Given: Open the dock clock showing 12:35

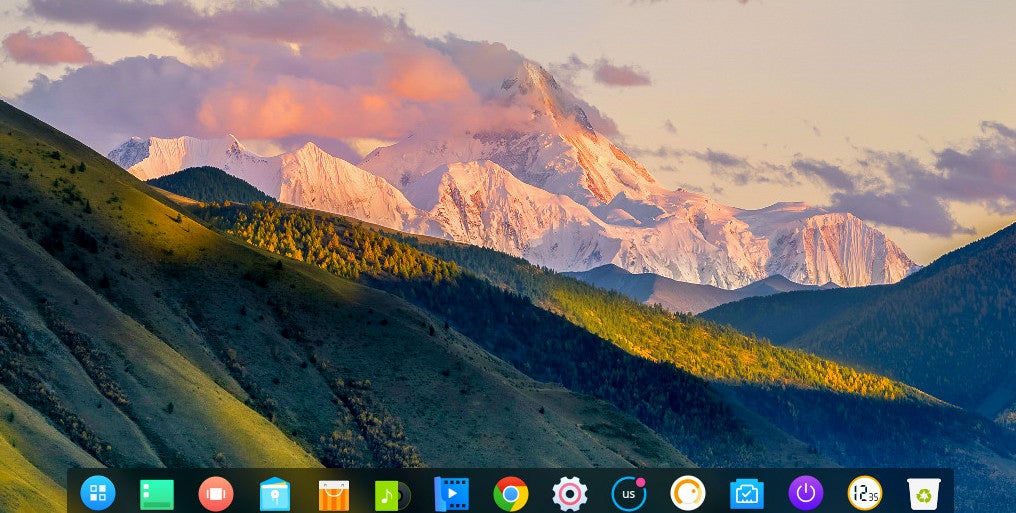Looking at the screenshot, I should click(x=864, y=493).
